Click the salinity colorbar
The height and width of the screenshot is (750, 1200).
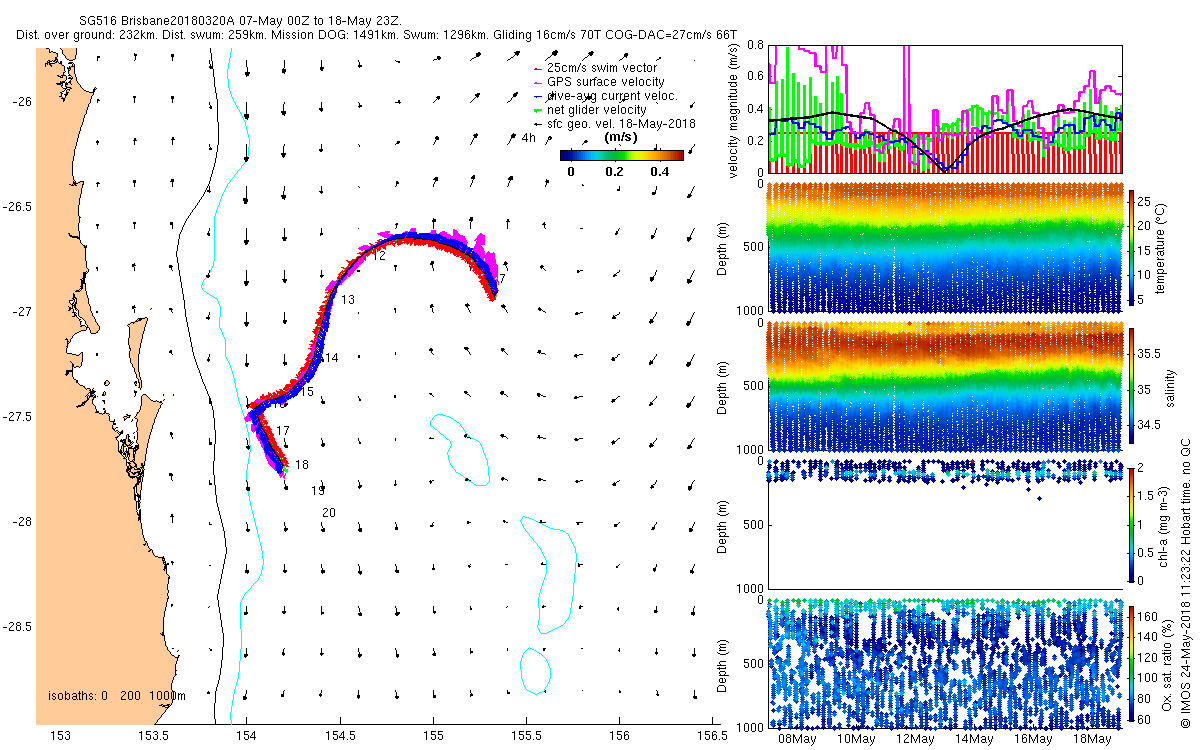[1131, 386]
